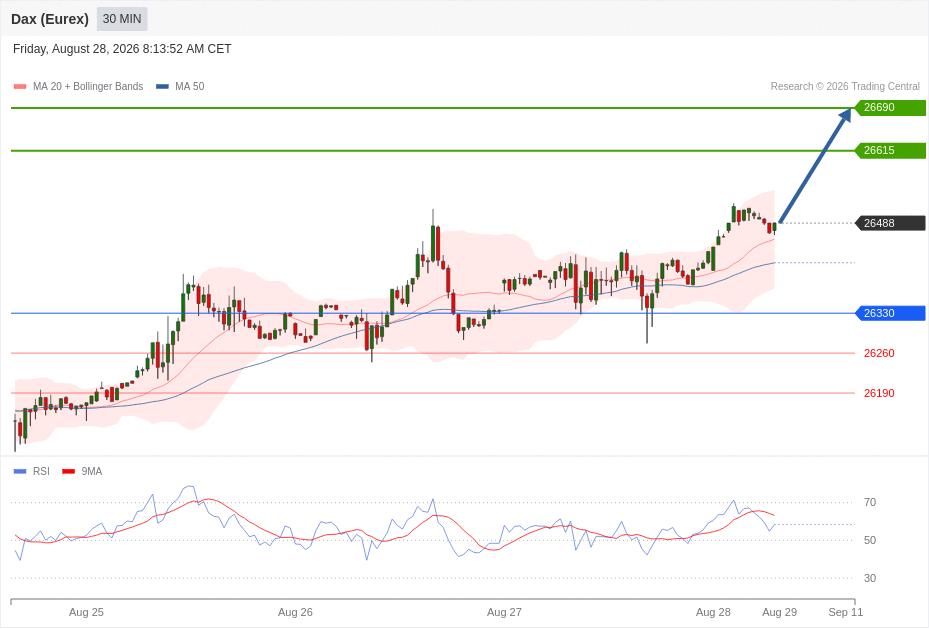Click the 9MA legend label
This screenshot has width=929, height=629.
92,471
